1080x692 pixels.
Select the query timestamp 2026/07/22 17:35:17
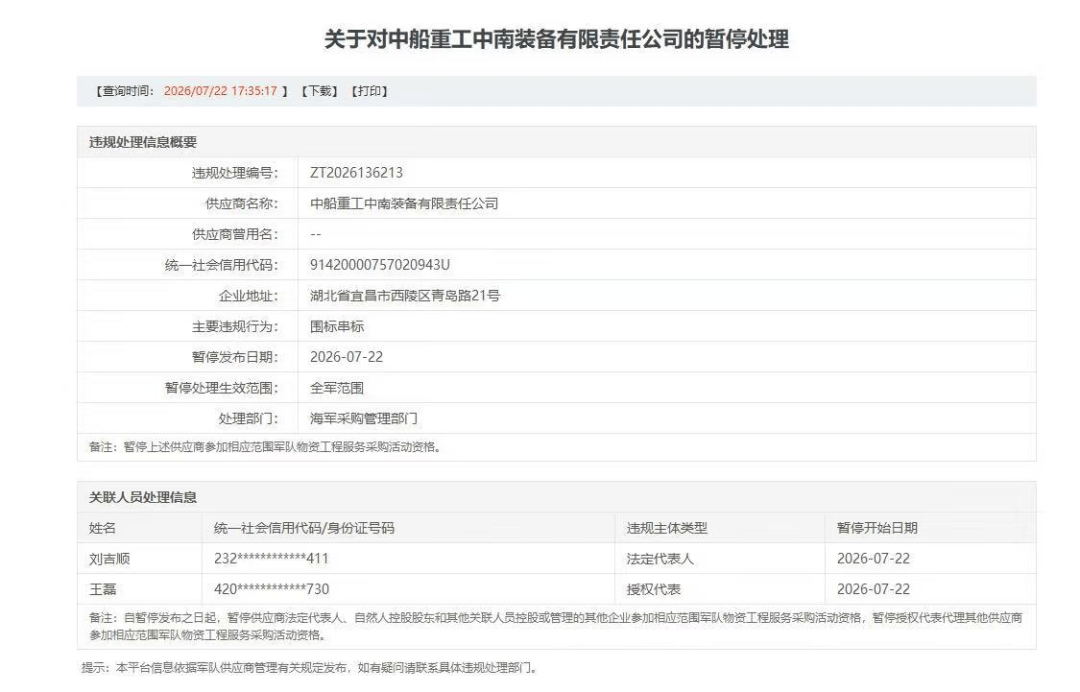pyautogui.click(x=220, y=91)
